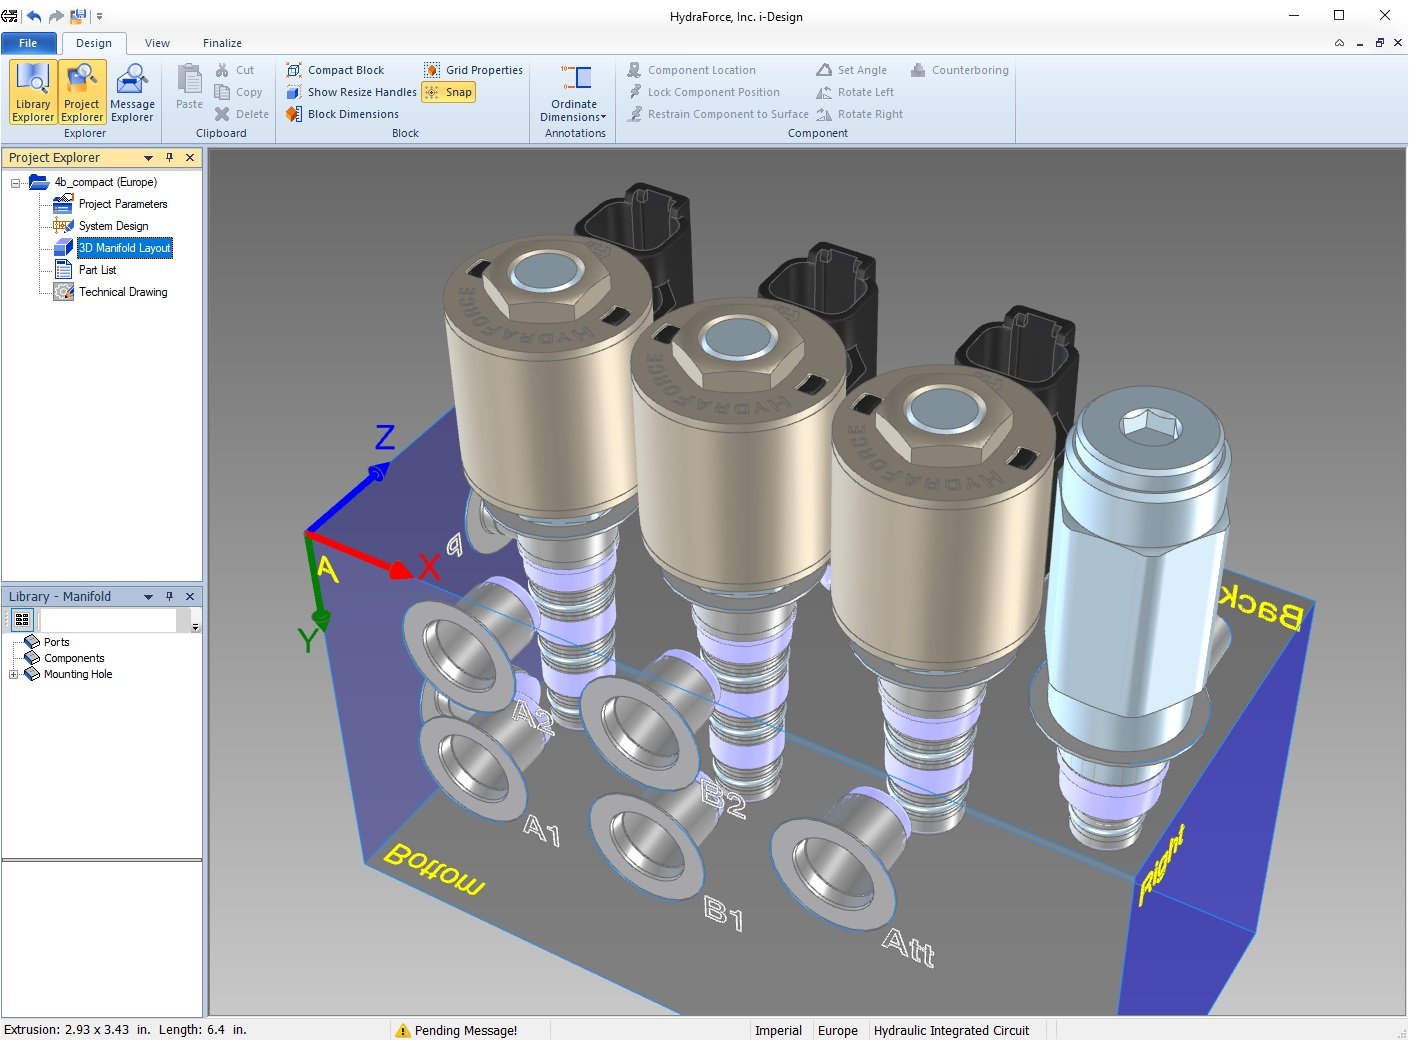Click the library search input field
Image resolution: width=1409 pixels, height=1041 pixels.
[x=107, y=620]
